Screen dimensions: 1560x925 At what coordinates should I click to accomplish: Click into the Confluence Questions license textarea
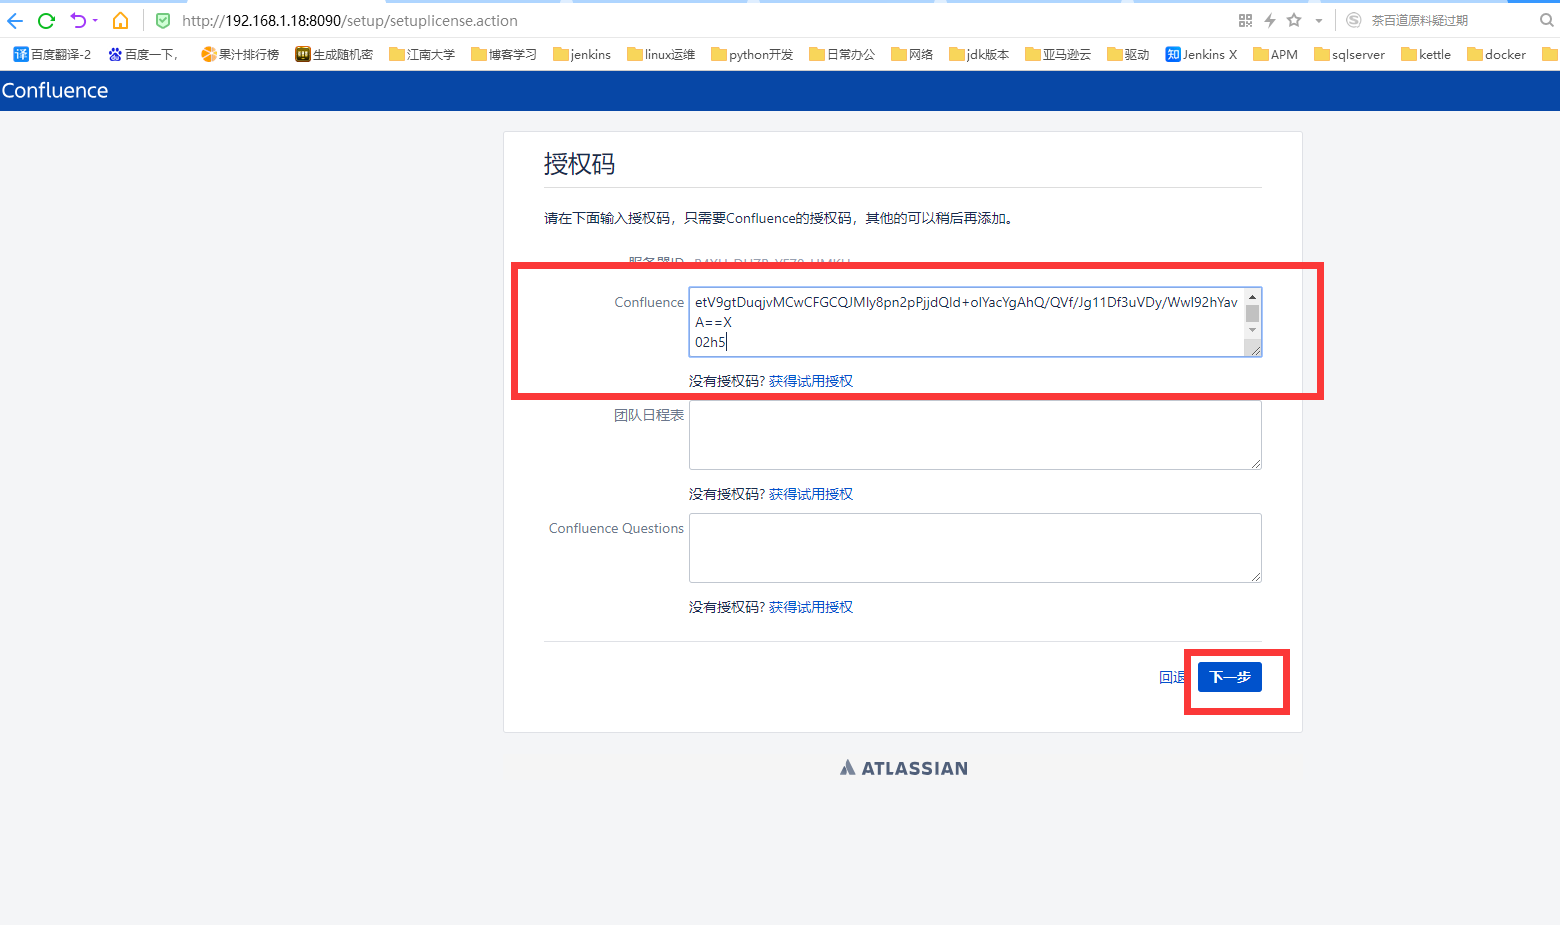tap(975, 548)
